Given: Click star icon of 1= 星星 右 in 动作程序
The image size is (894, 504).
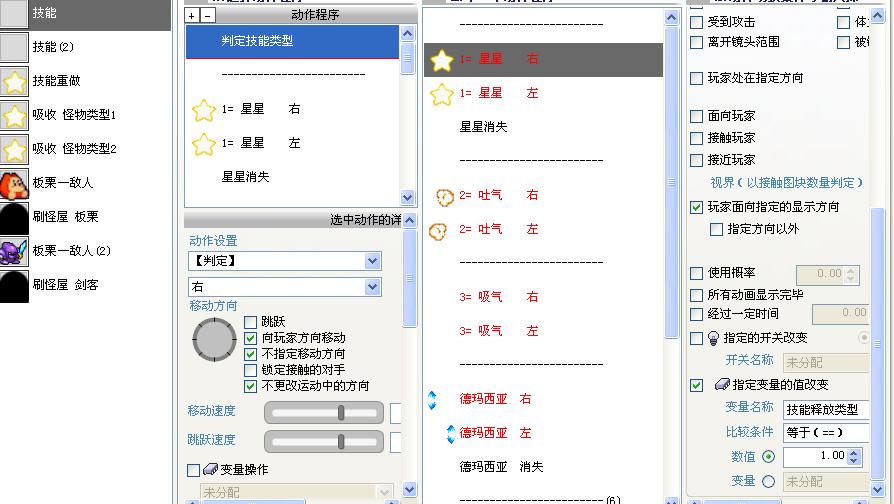Looking at the screenshot, I should (x=204, y=109).
